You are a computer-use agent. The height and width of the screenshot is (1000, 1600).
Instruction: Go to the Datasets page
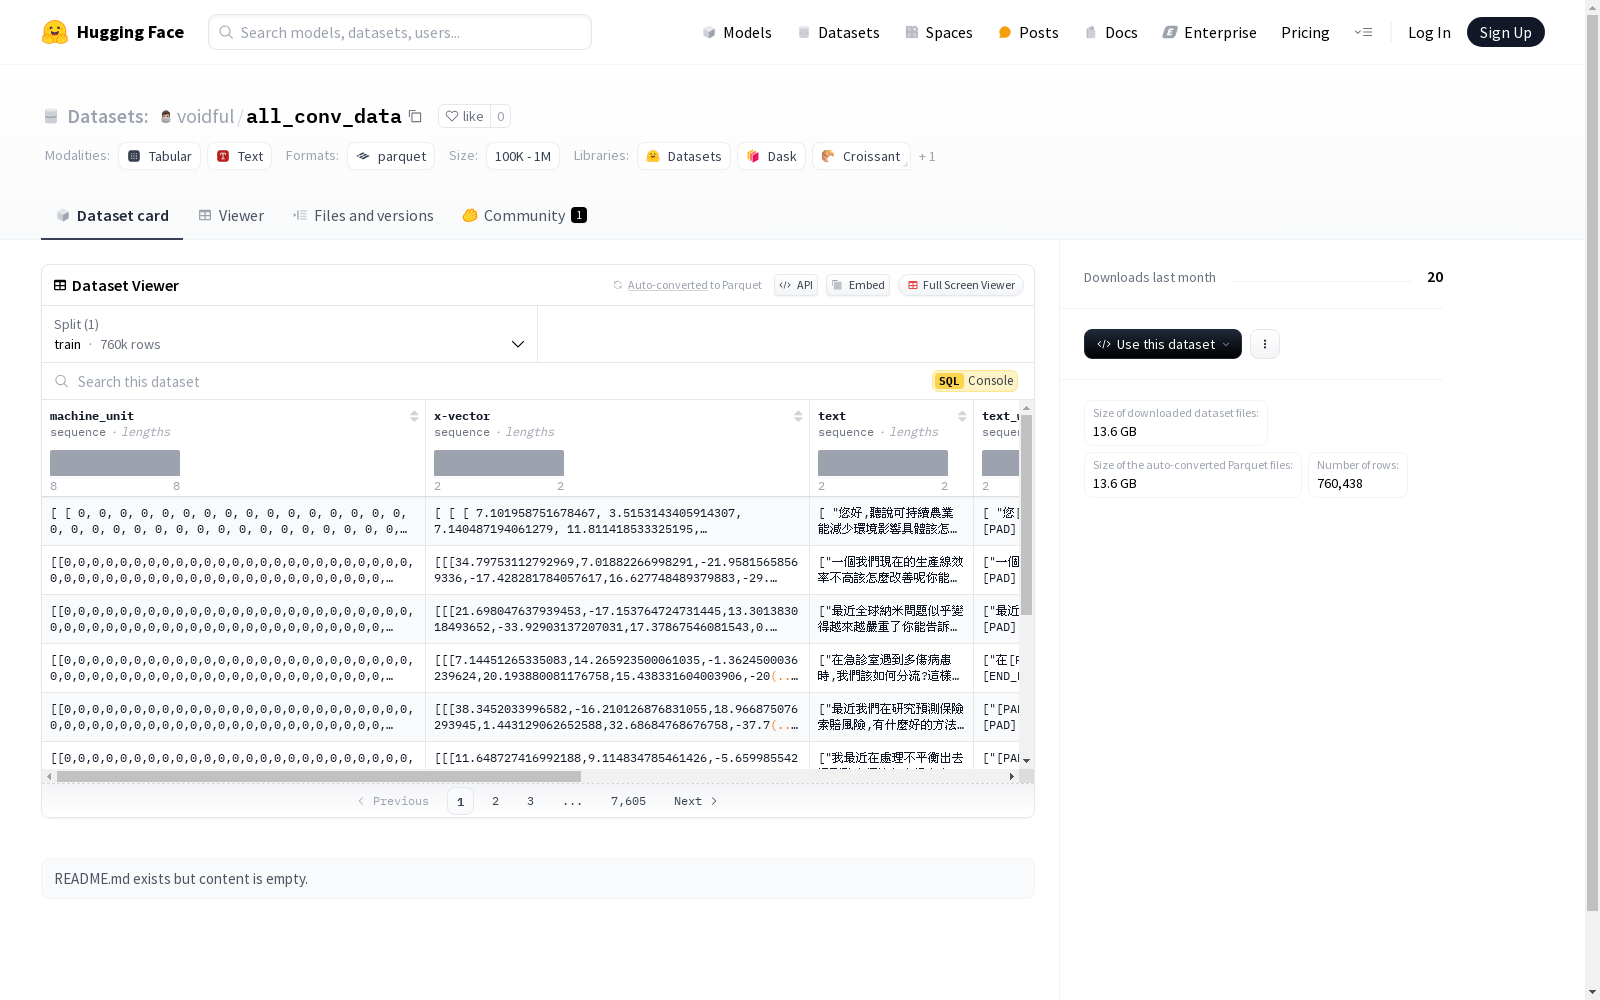pyautogui.click(x=838, y=32)
